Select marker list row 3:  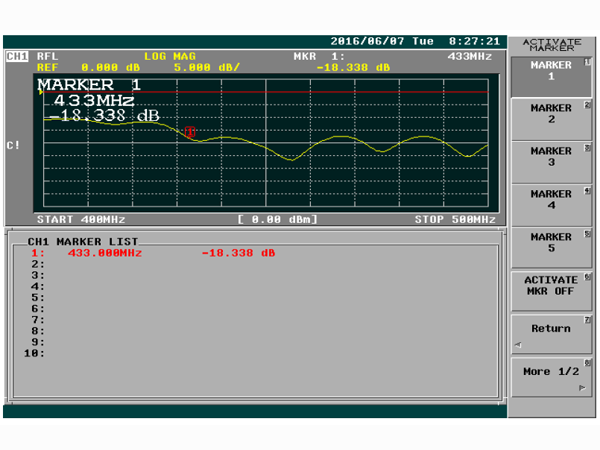[x=38, y=276]
